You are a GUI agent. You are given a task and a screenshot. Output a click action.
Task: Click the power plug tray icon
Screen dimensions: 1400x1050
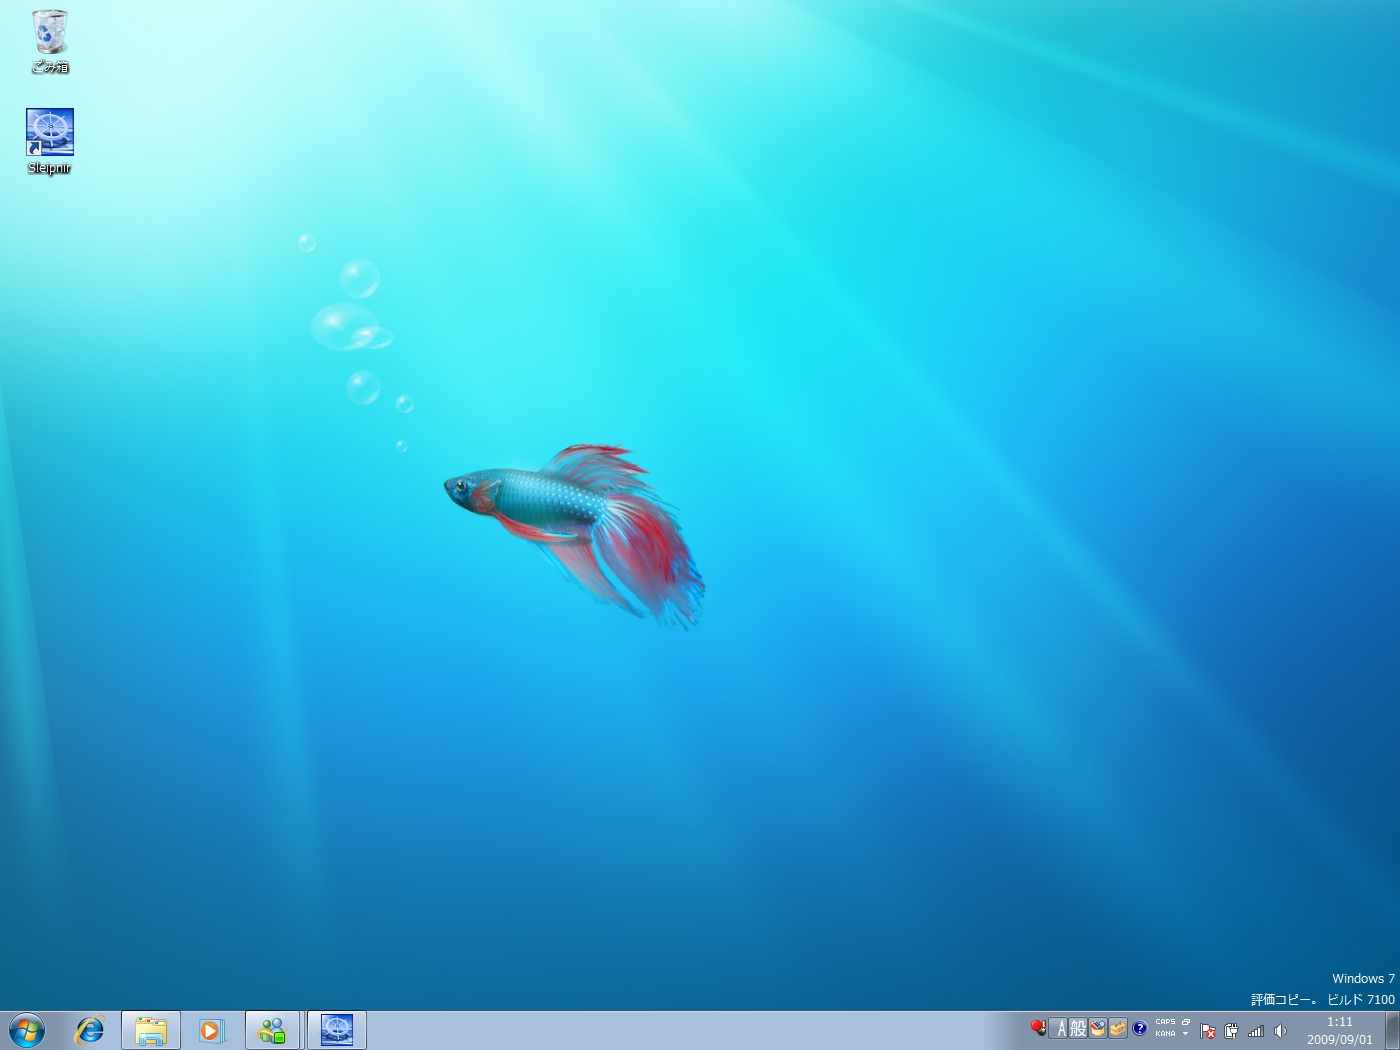pyautogui.click(x=1232, y=1031)
